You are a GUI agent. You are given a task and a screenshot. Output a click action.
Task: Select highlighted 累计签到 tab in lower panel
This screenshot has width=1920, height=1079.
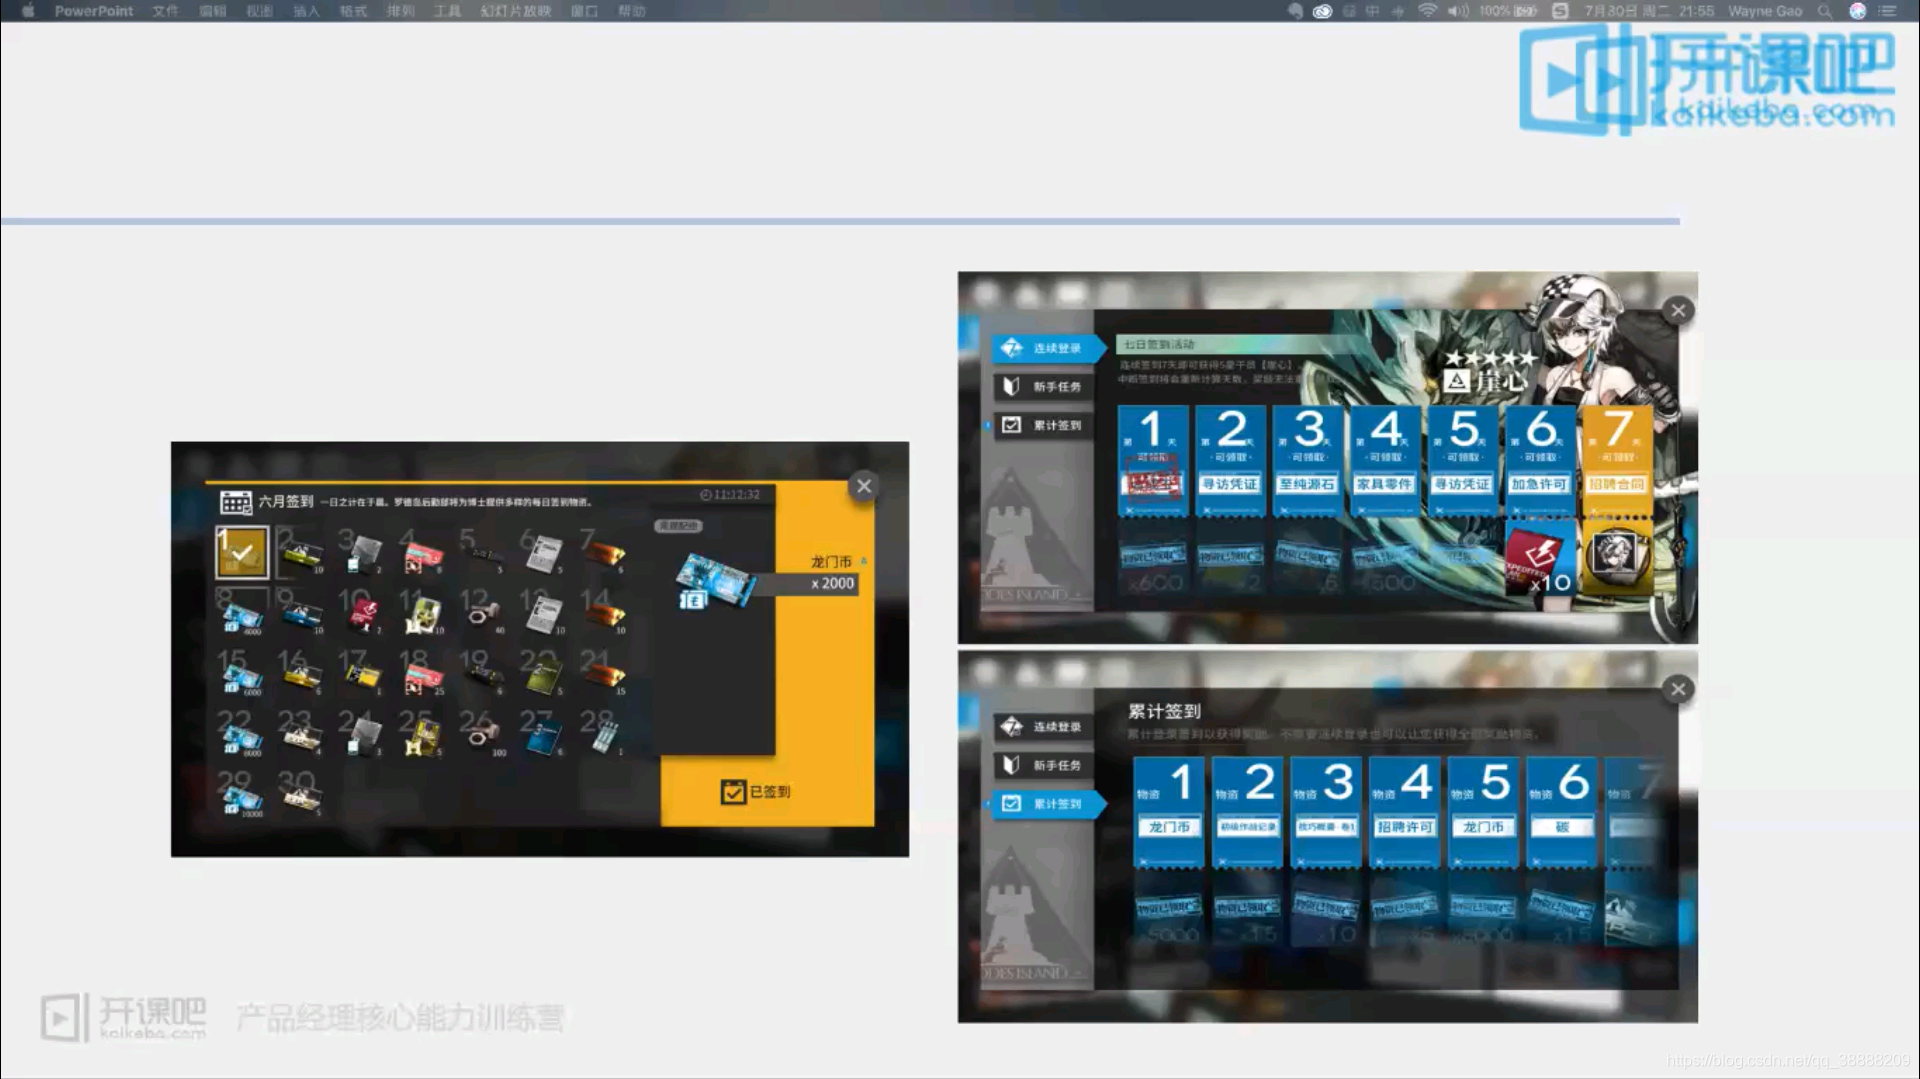[x=1047, y=804]
